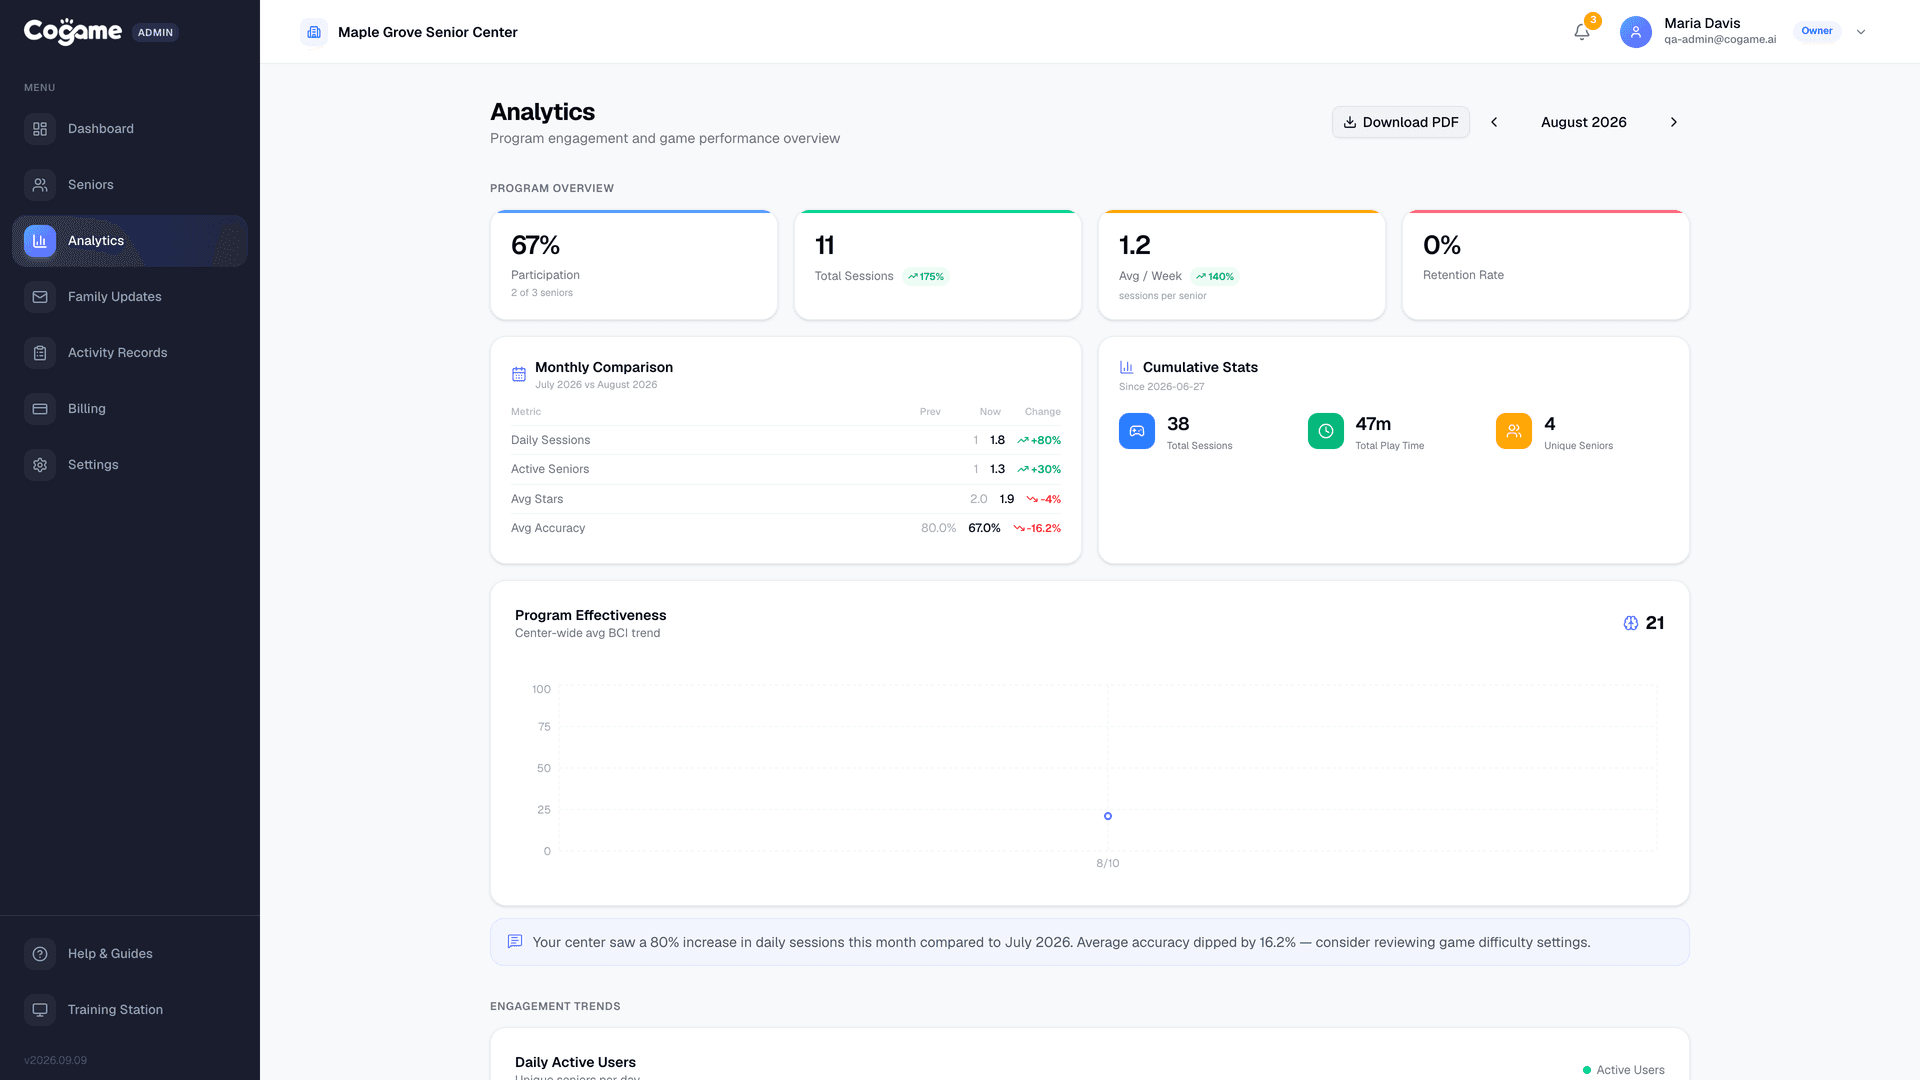Click the Family Updates envelope icon

click(x=40, y=297)
